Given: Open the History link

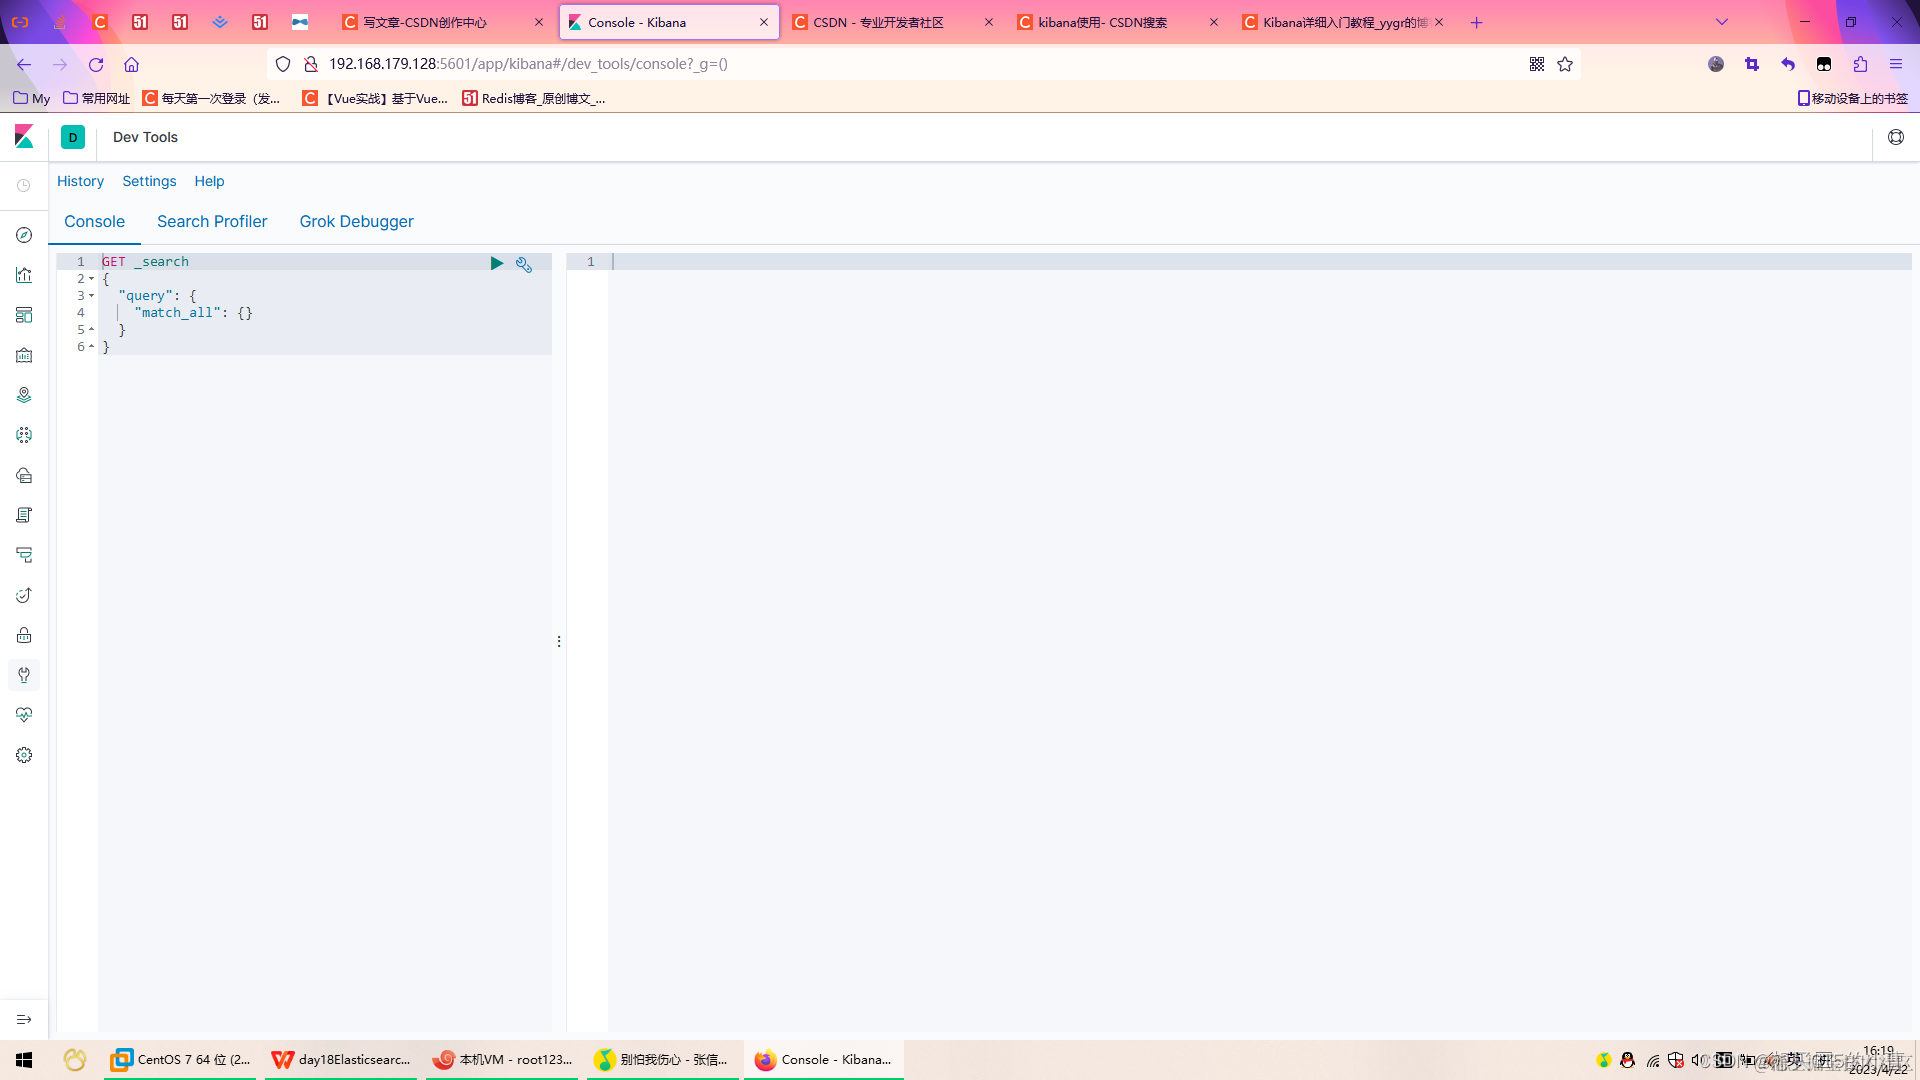Looking at the screenshot, I should pos(80,181).
